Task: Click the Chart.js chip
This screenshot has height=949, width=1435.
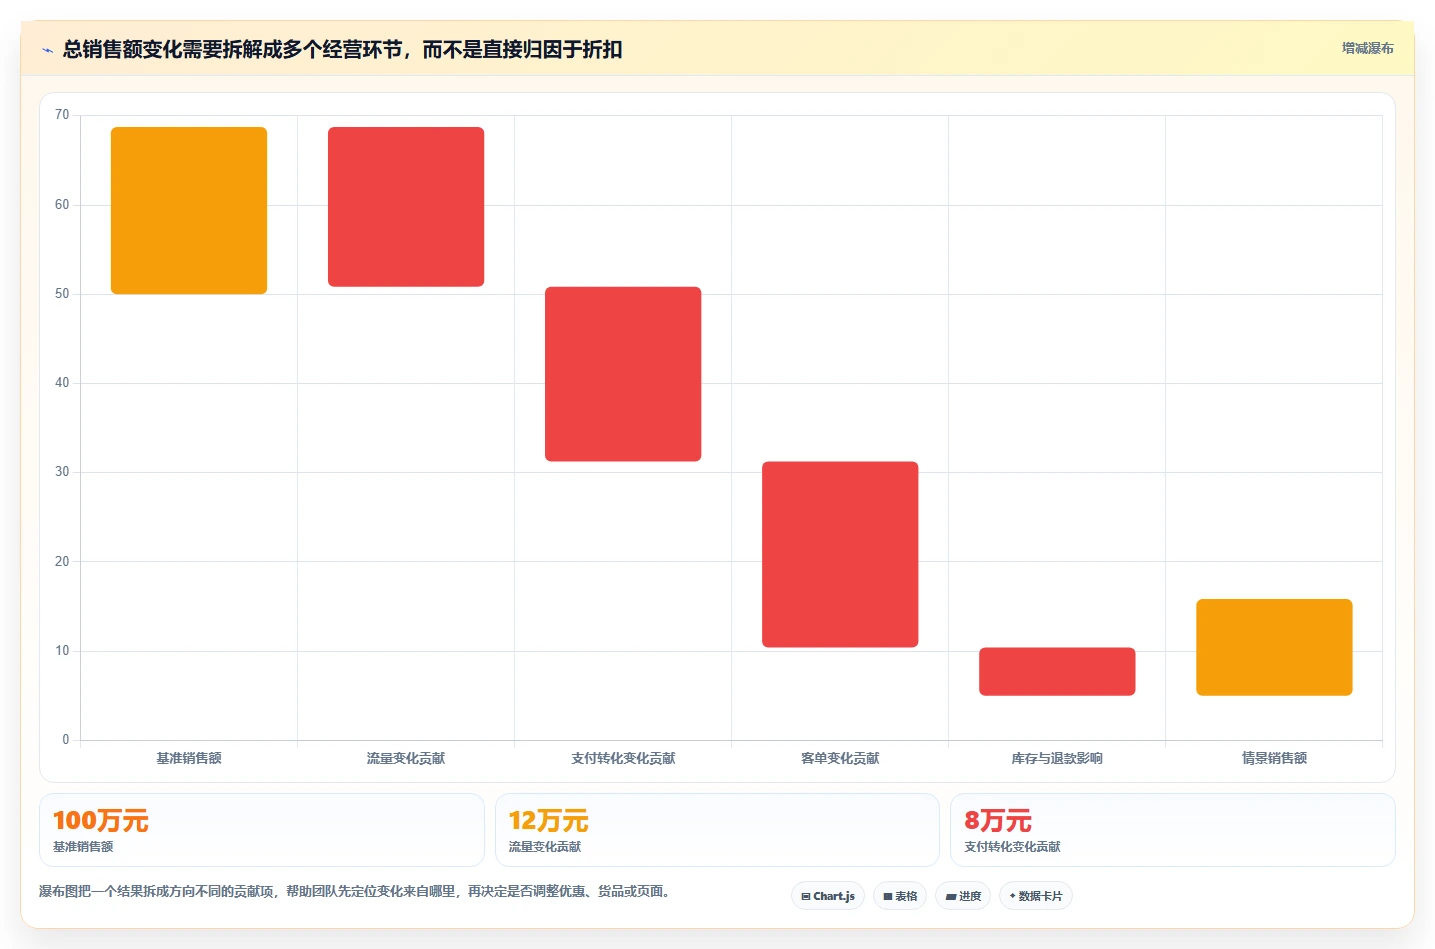Action: click(828, 896)
